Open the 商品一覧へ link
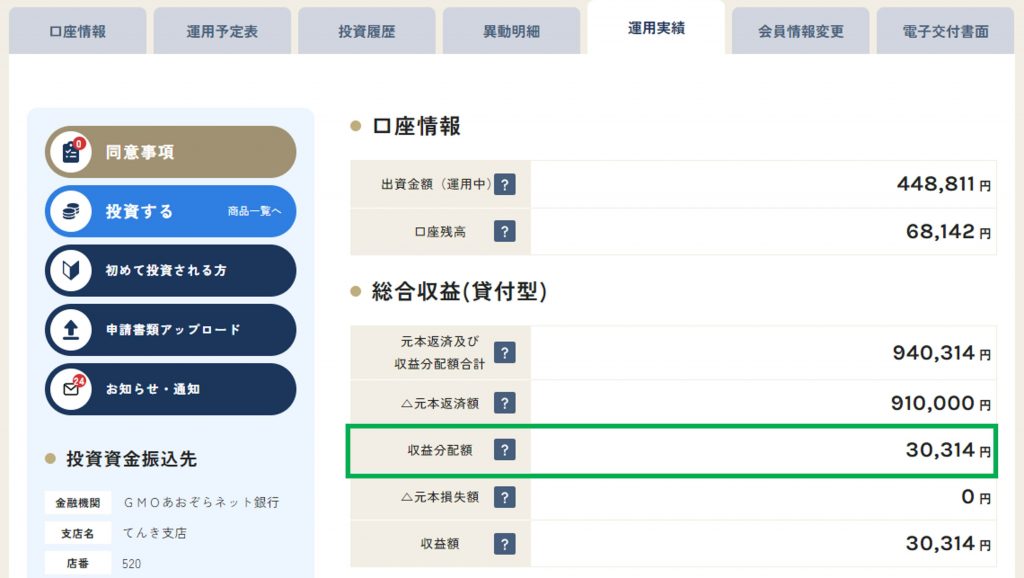Image resolution: width=1024 pixels, height=578 pixels. pos(255,211)
